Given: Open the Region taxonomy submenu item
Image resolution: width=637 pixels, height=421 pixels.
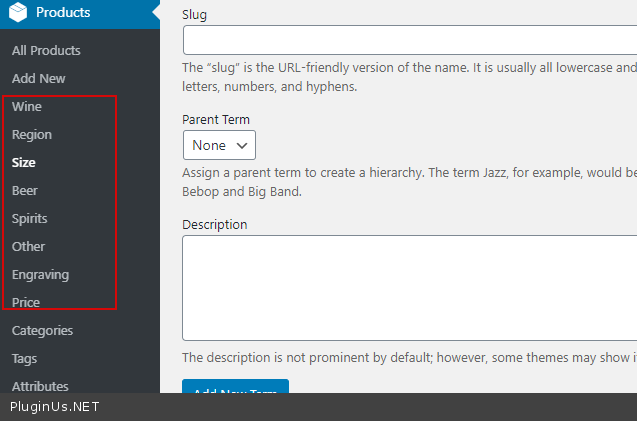Looking at the screenshot, I should [x=32, y=134].
